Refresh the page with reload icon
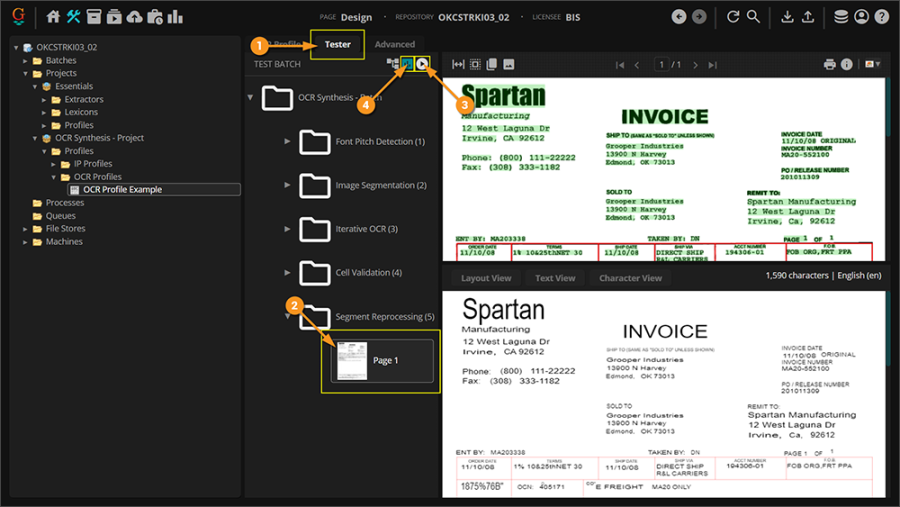Screen dimensions: 900x507 tap(733, 17)
